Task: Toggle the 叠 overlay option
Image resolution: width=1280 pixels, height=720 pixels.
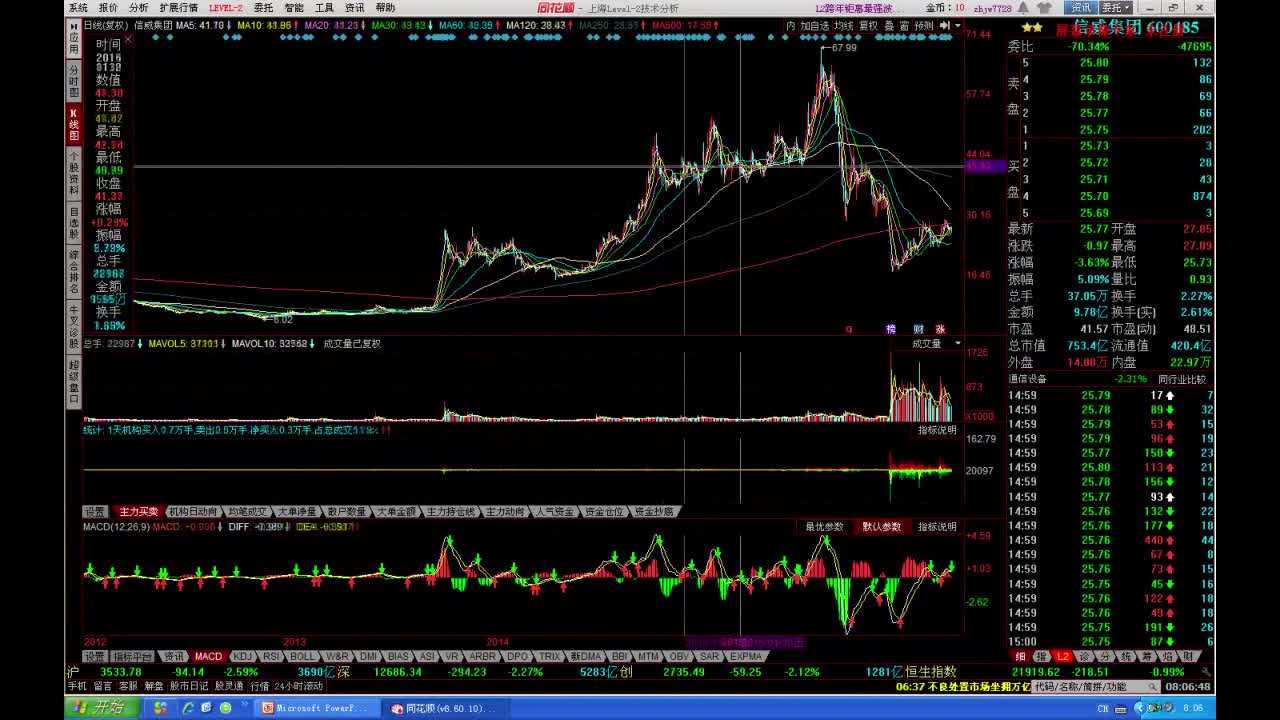Action: coord(889,26)
